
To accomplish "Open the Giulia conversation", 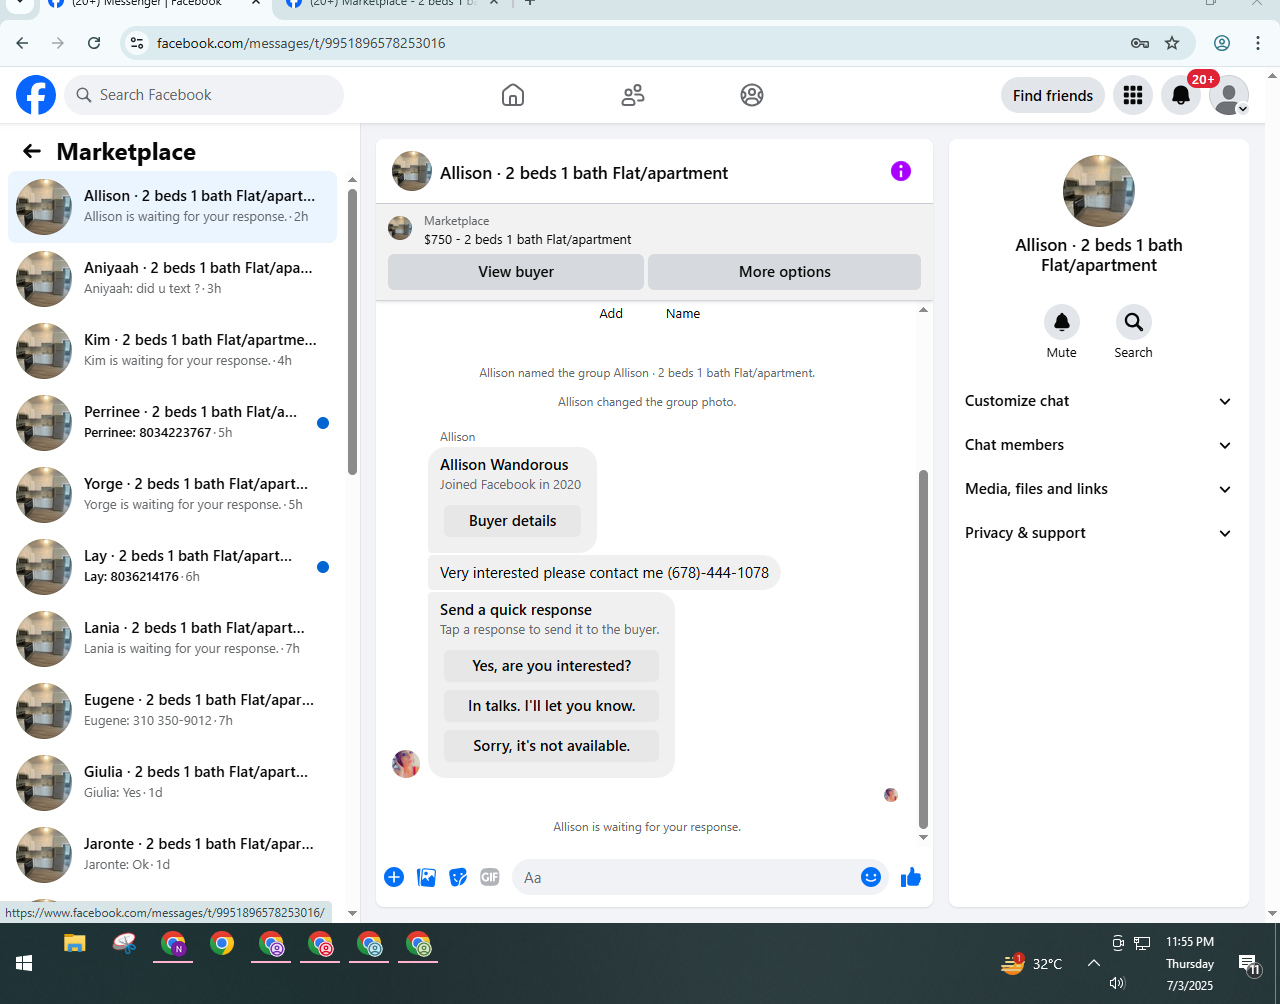I will coord(173,783).
